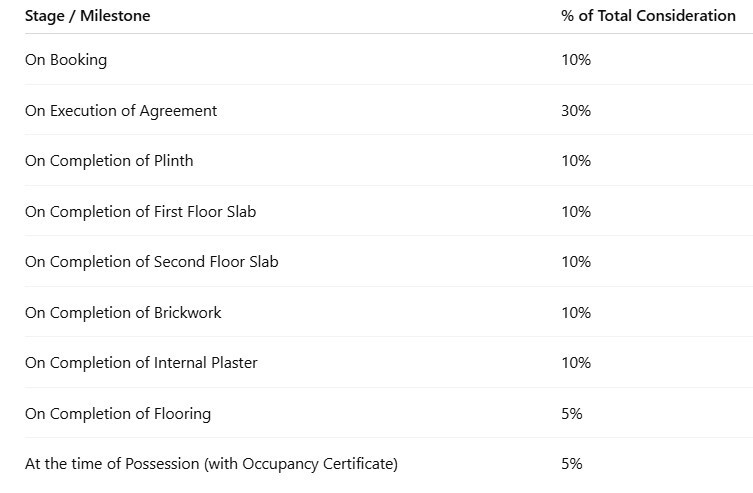This screenshot has width=753, height=493.
Task: Select the "On Booking" cell
Action: click(x=66, y=60)
